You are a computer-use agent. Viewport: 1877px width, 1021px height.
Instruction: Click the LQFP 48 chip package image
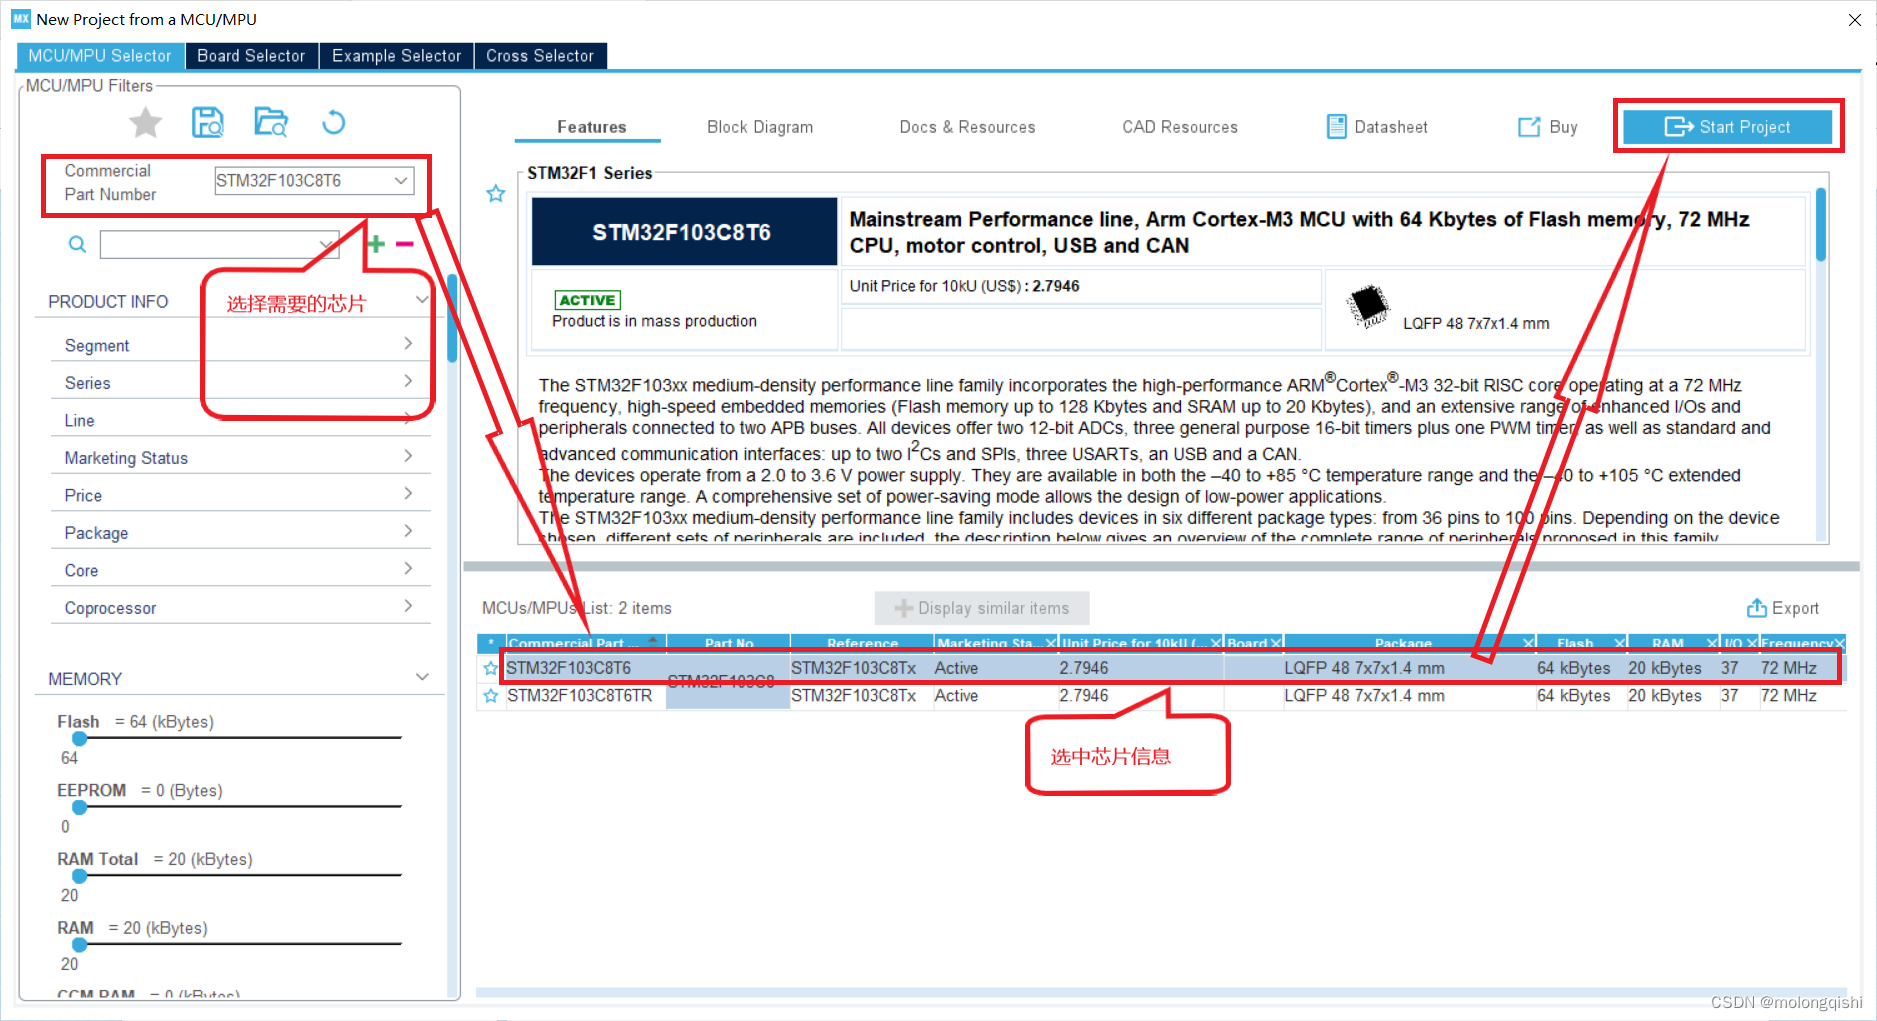[x=1368, y=305]
